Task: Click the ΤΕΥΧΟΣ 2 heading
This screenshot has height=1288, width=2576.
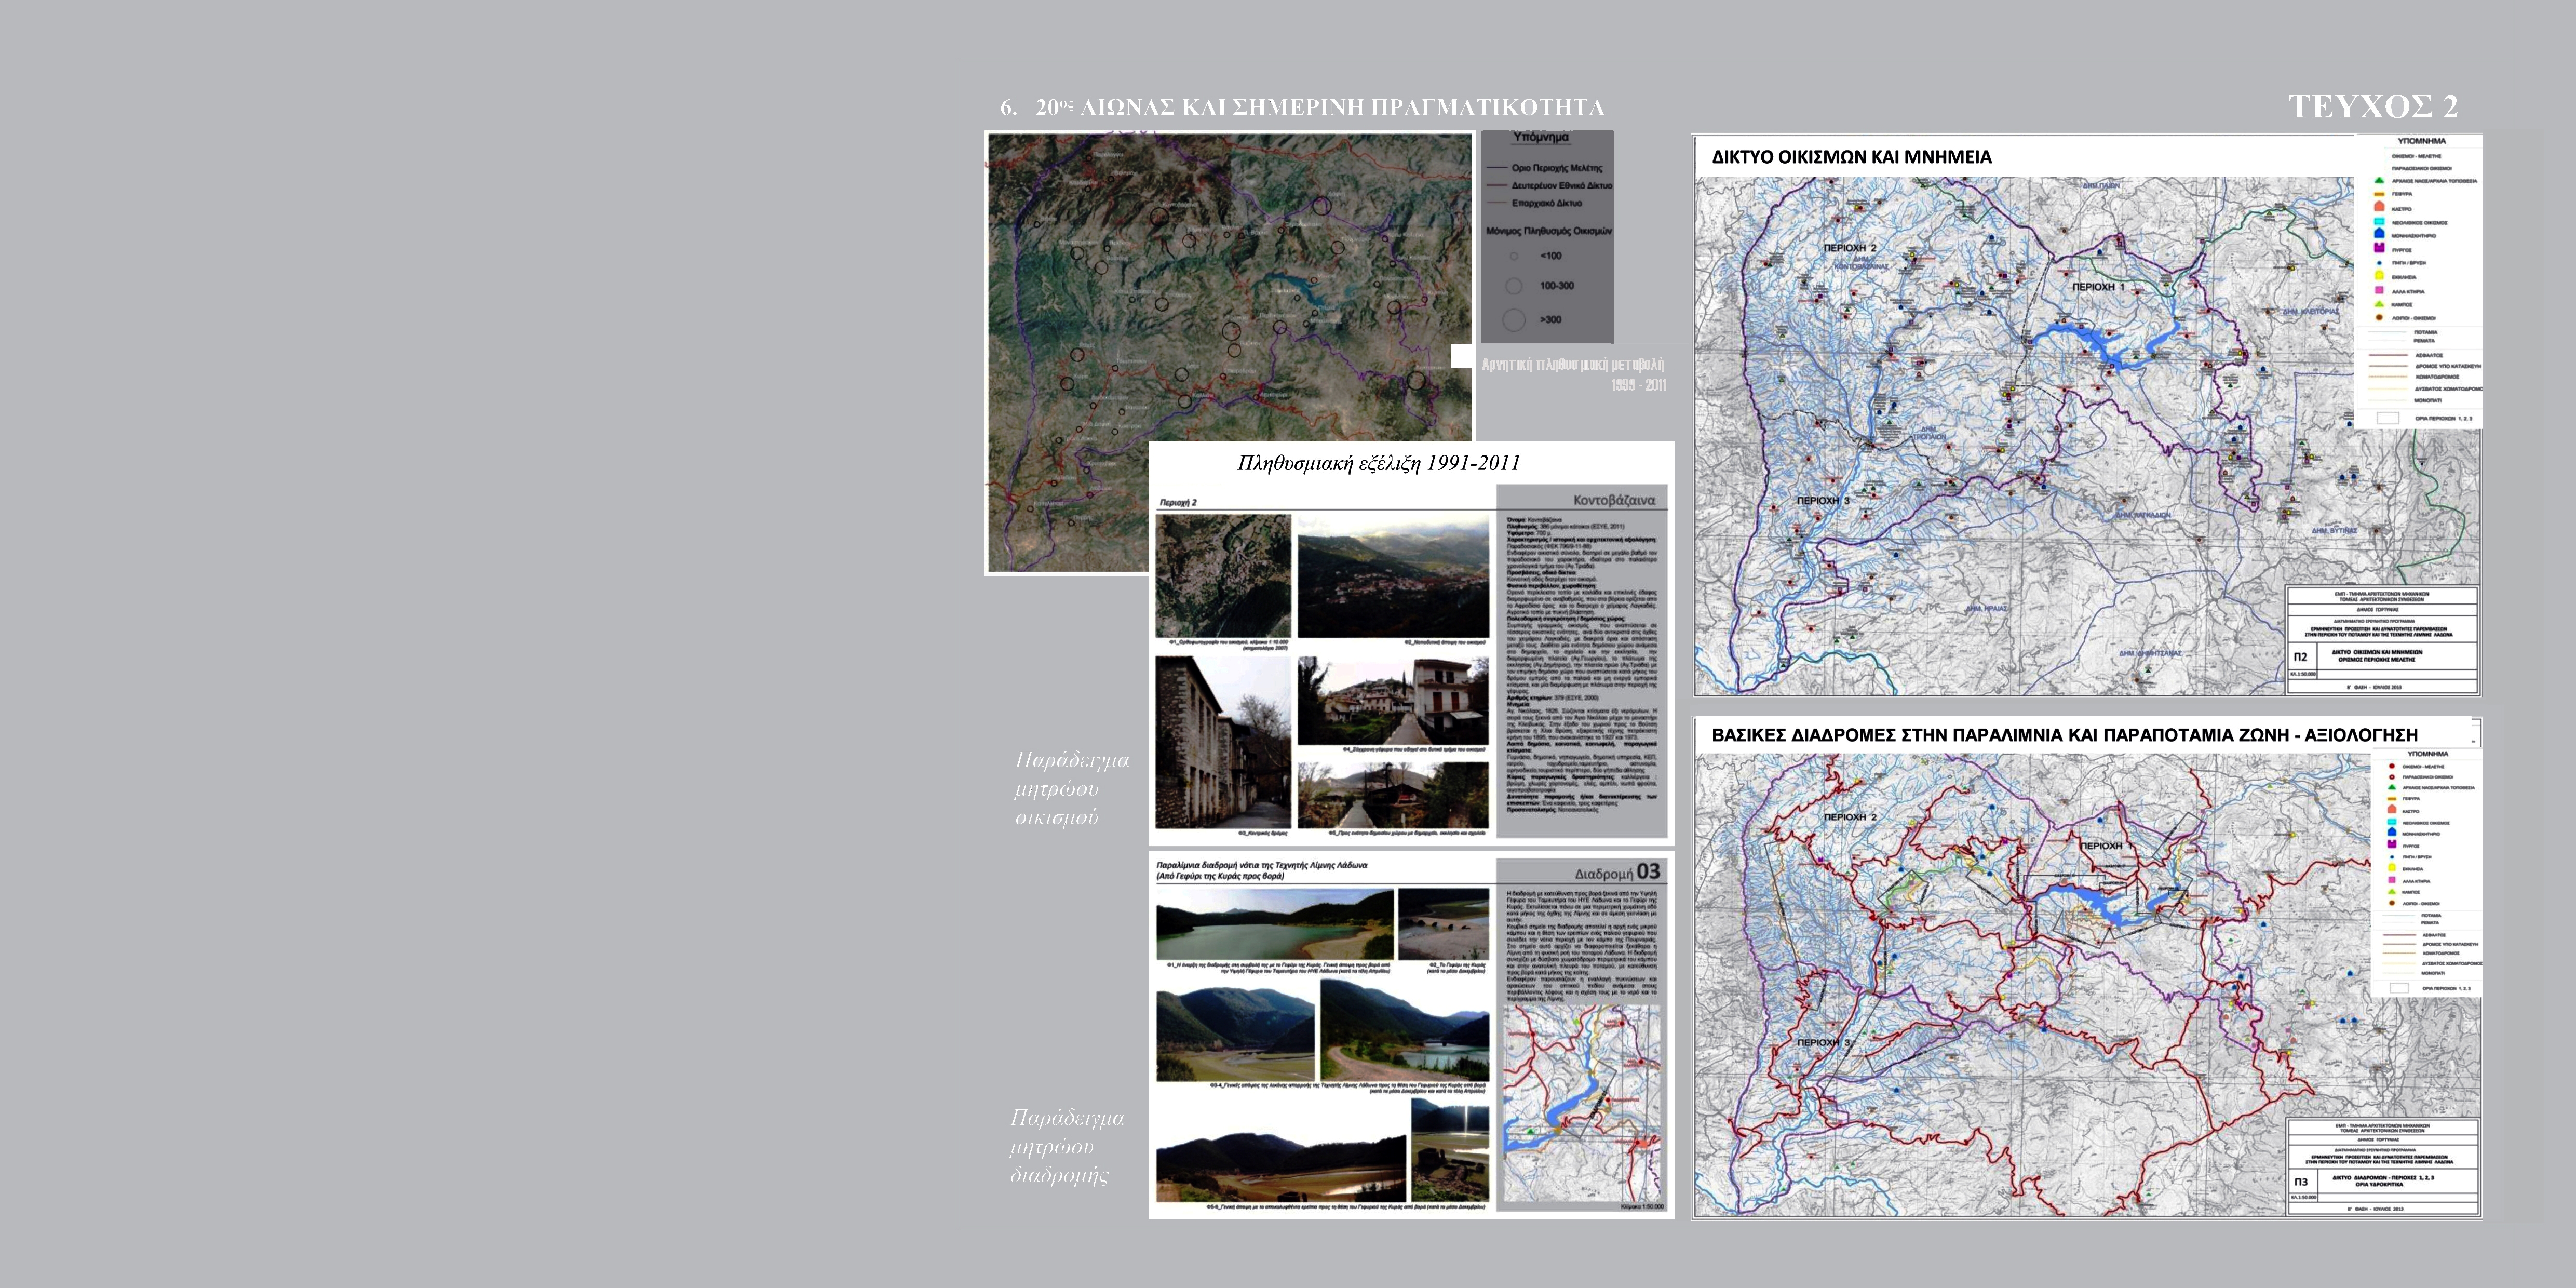Action: pos(2373,106)
